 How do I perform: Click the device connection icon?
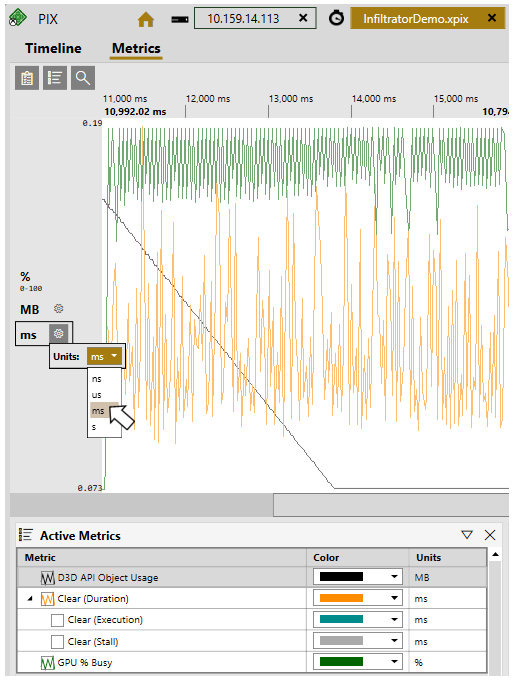click(x=179, y=20)
